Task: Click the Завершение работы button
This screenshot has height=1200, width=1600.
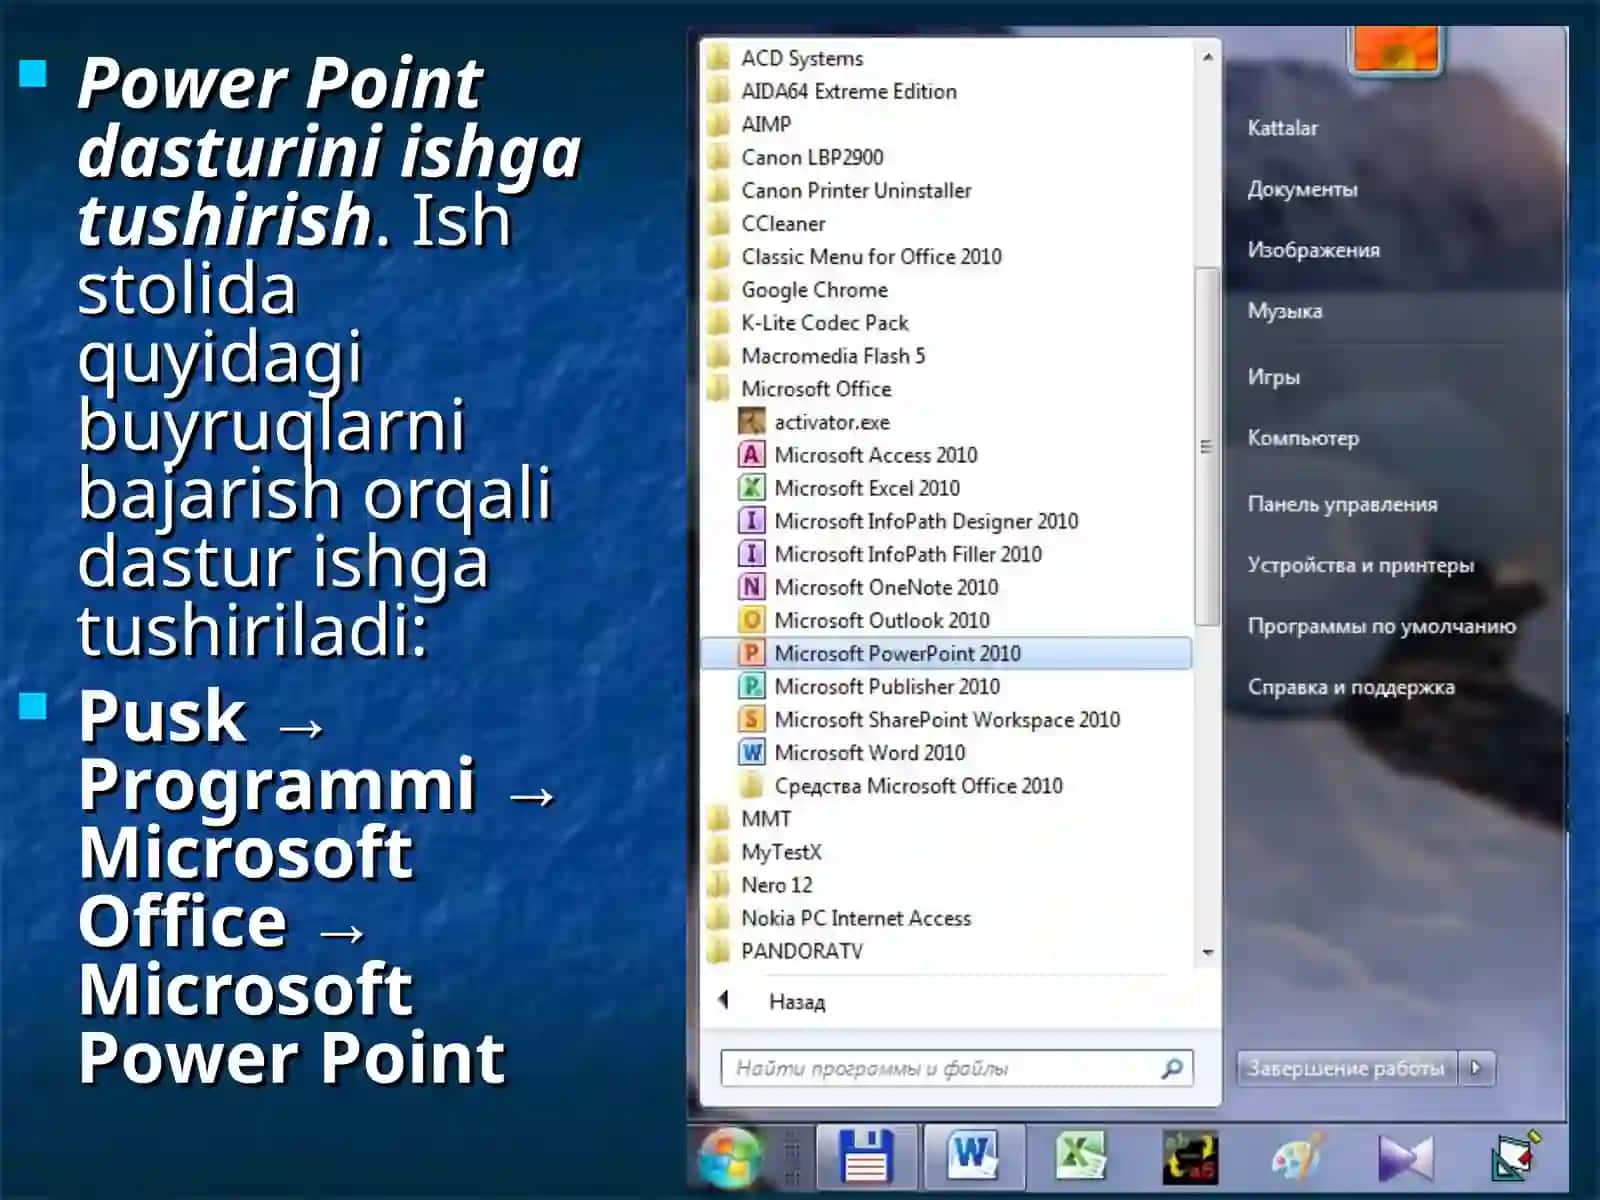Action: point(1347,1068)
